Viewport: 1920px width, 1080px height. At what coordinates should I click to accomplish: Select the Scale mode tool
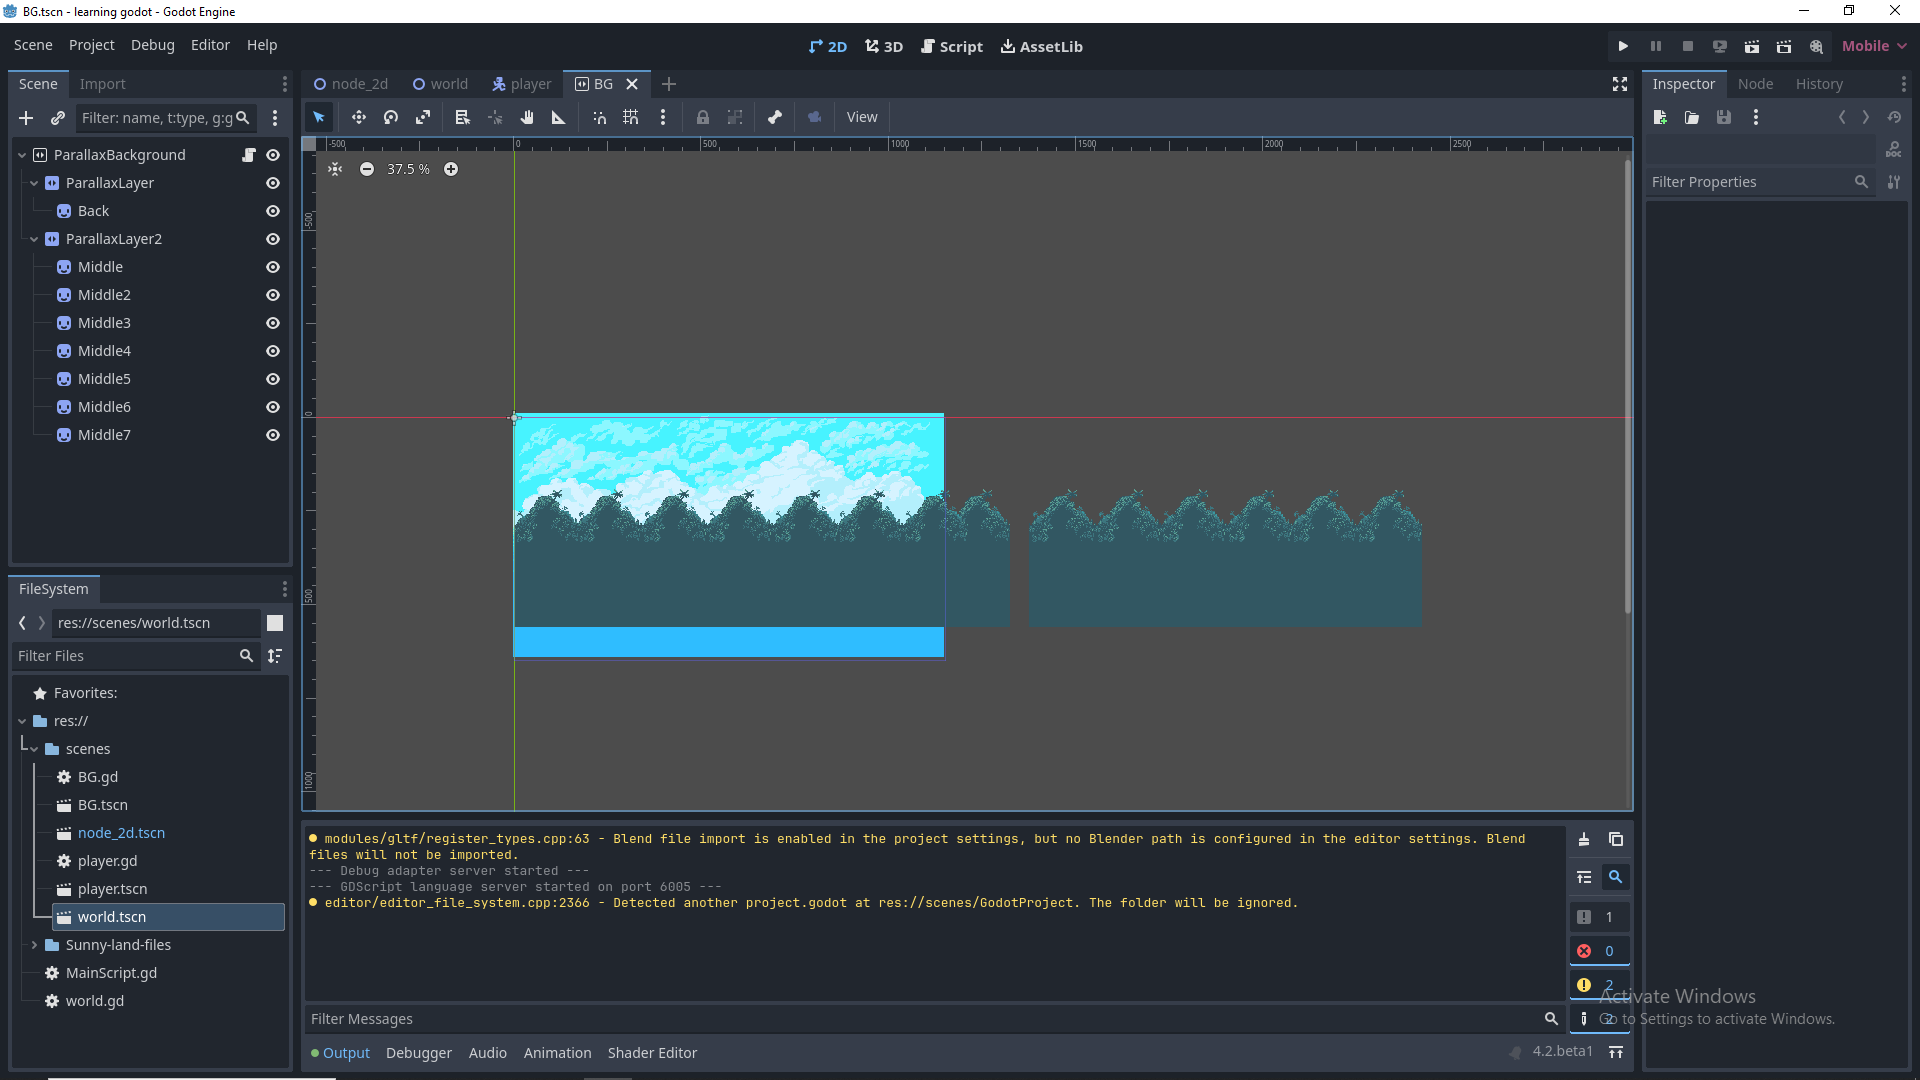coord(423,117)
